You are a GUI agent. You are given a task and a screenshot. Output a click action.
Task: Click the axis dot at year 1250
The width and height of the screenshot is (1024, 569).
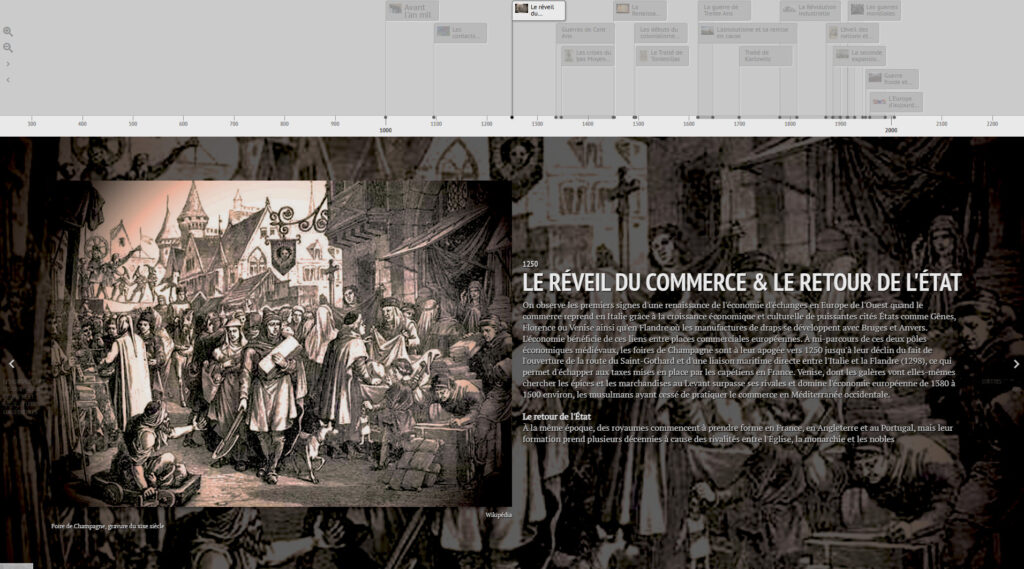click(x=512, y=118)
